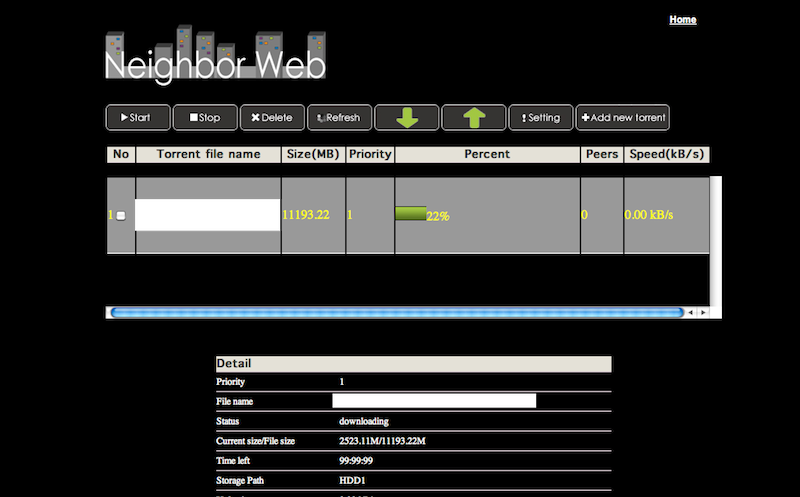
Task: Click the 99:99:99 time left value
Action: [x=356, y=461]
